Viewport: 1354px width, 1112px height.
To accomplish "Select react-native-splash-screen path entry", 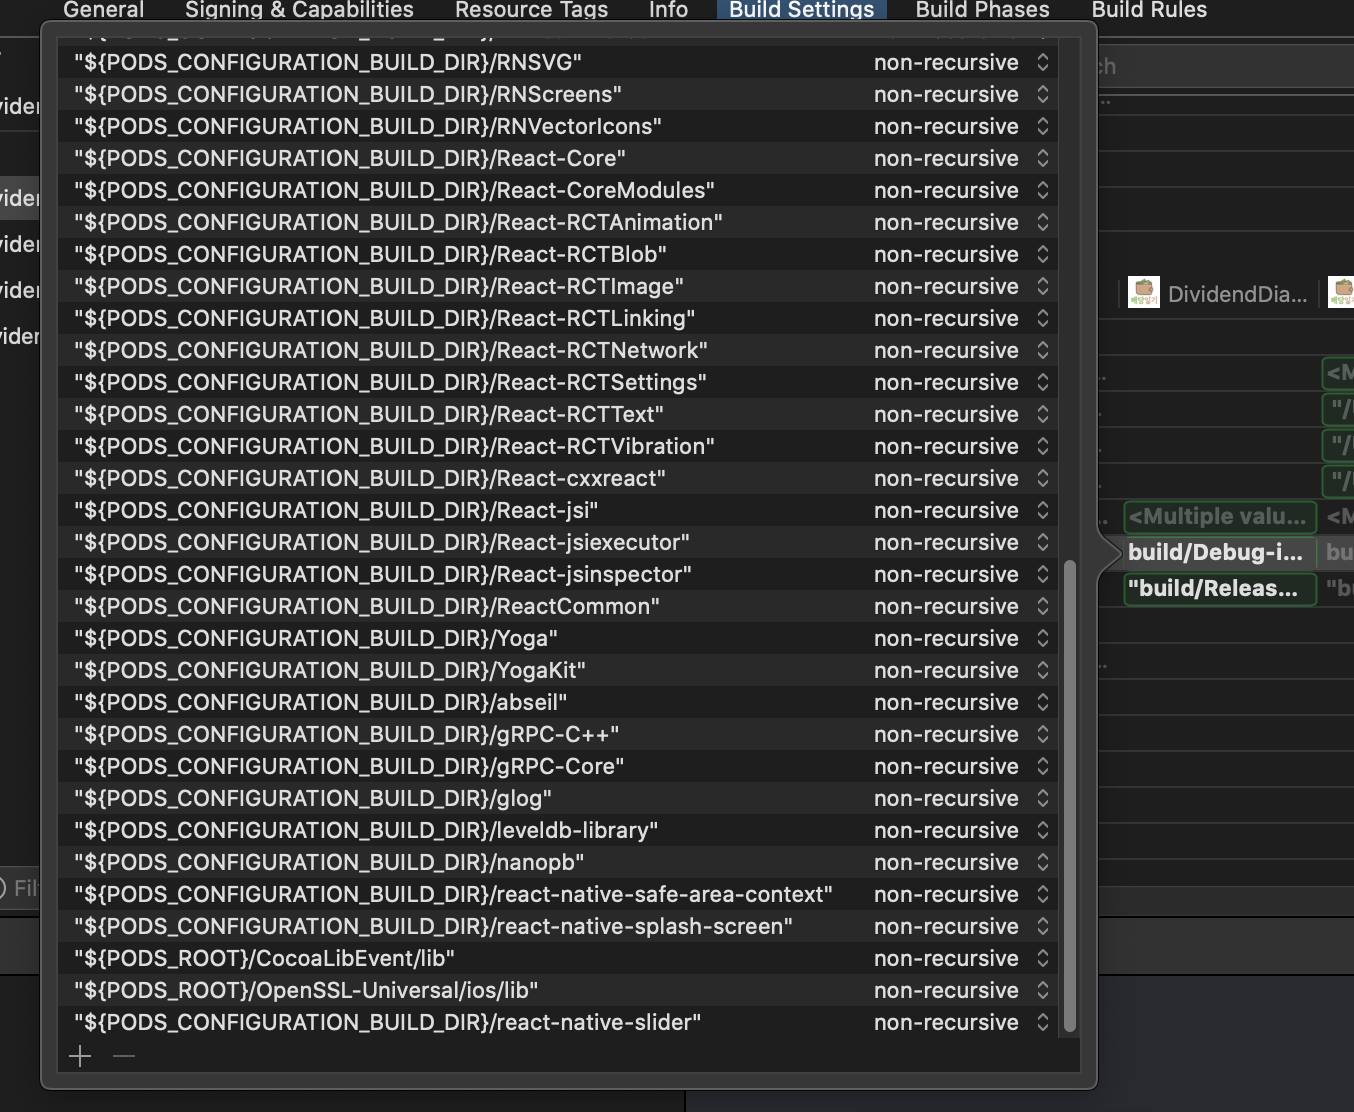I will pos(433,926).
